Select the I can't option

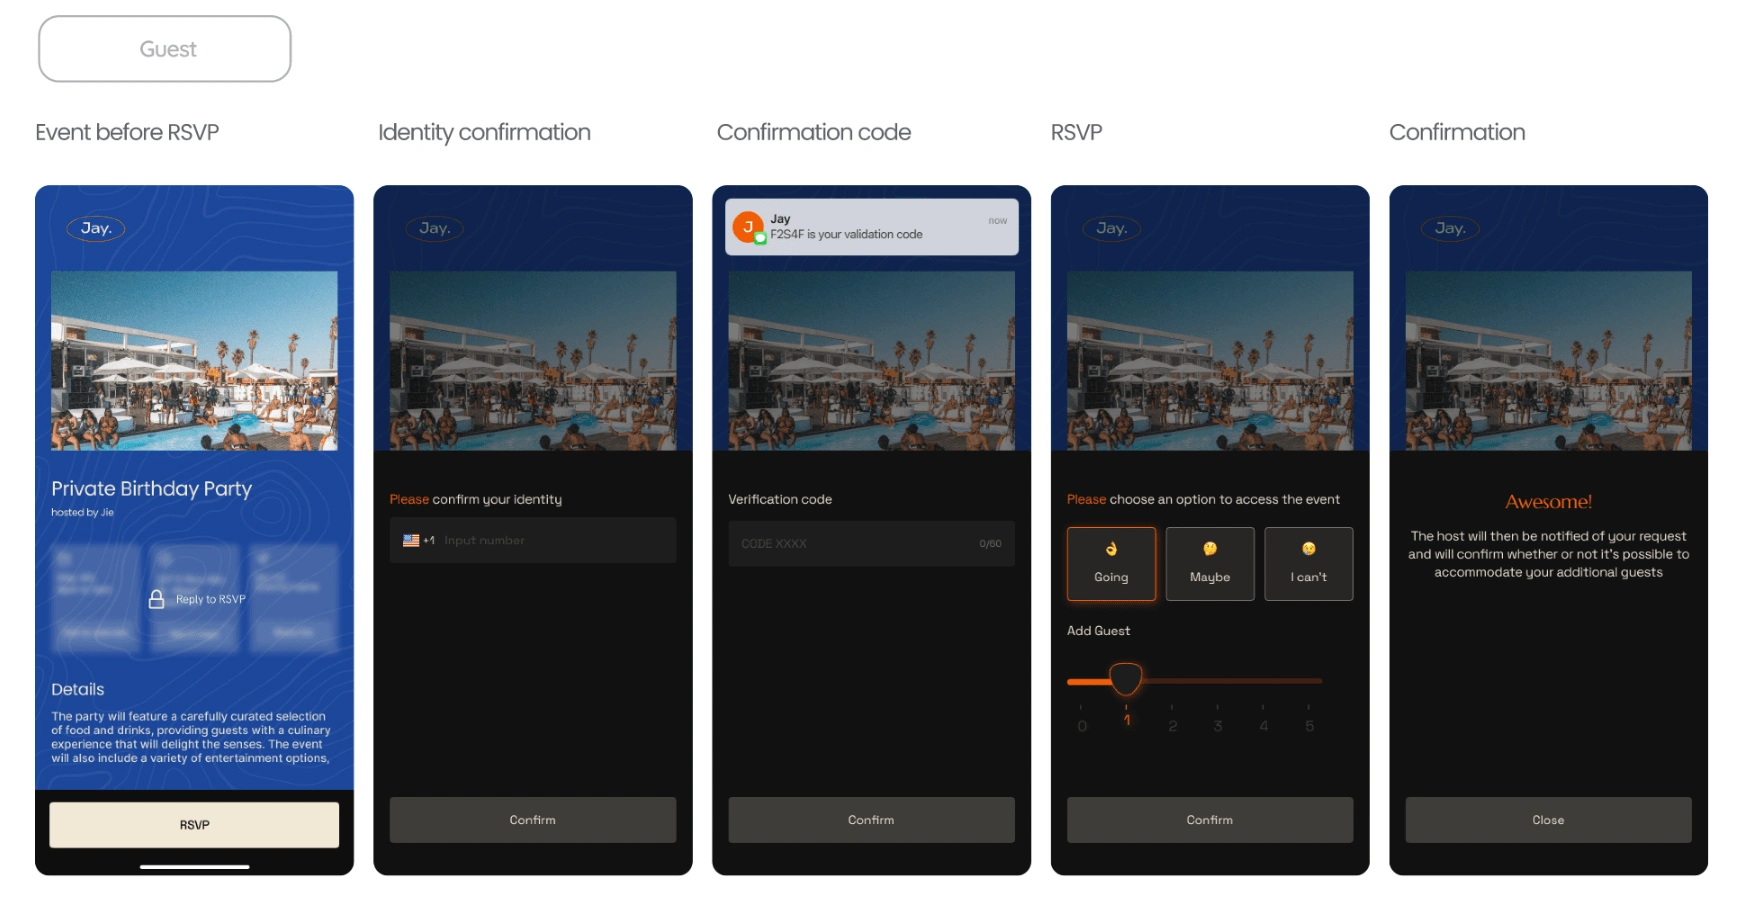pyautogui.click(x=1309, y=564)
